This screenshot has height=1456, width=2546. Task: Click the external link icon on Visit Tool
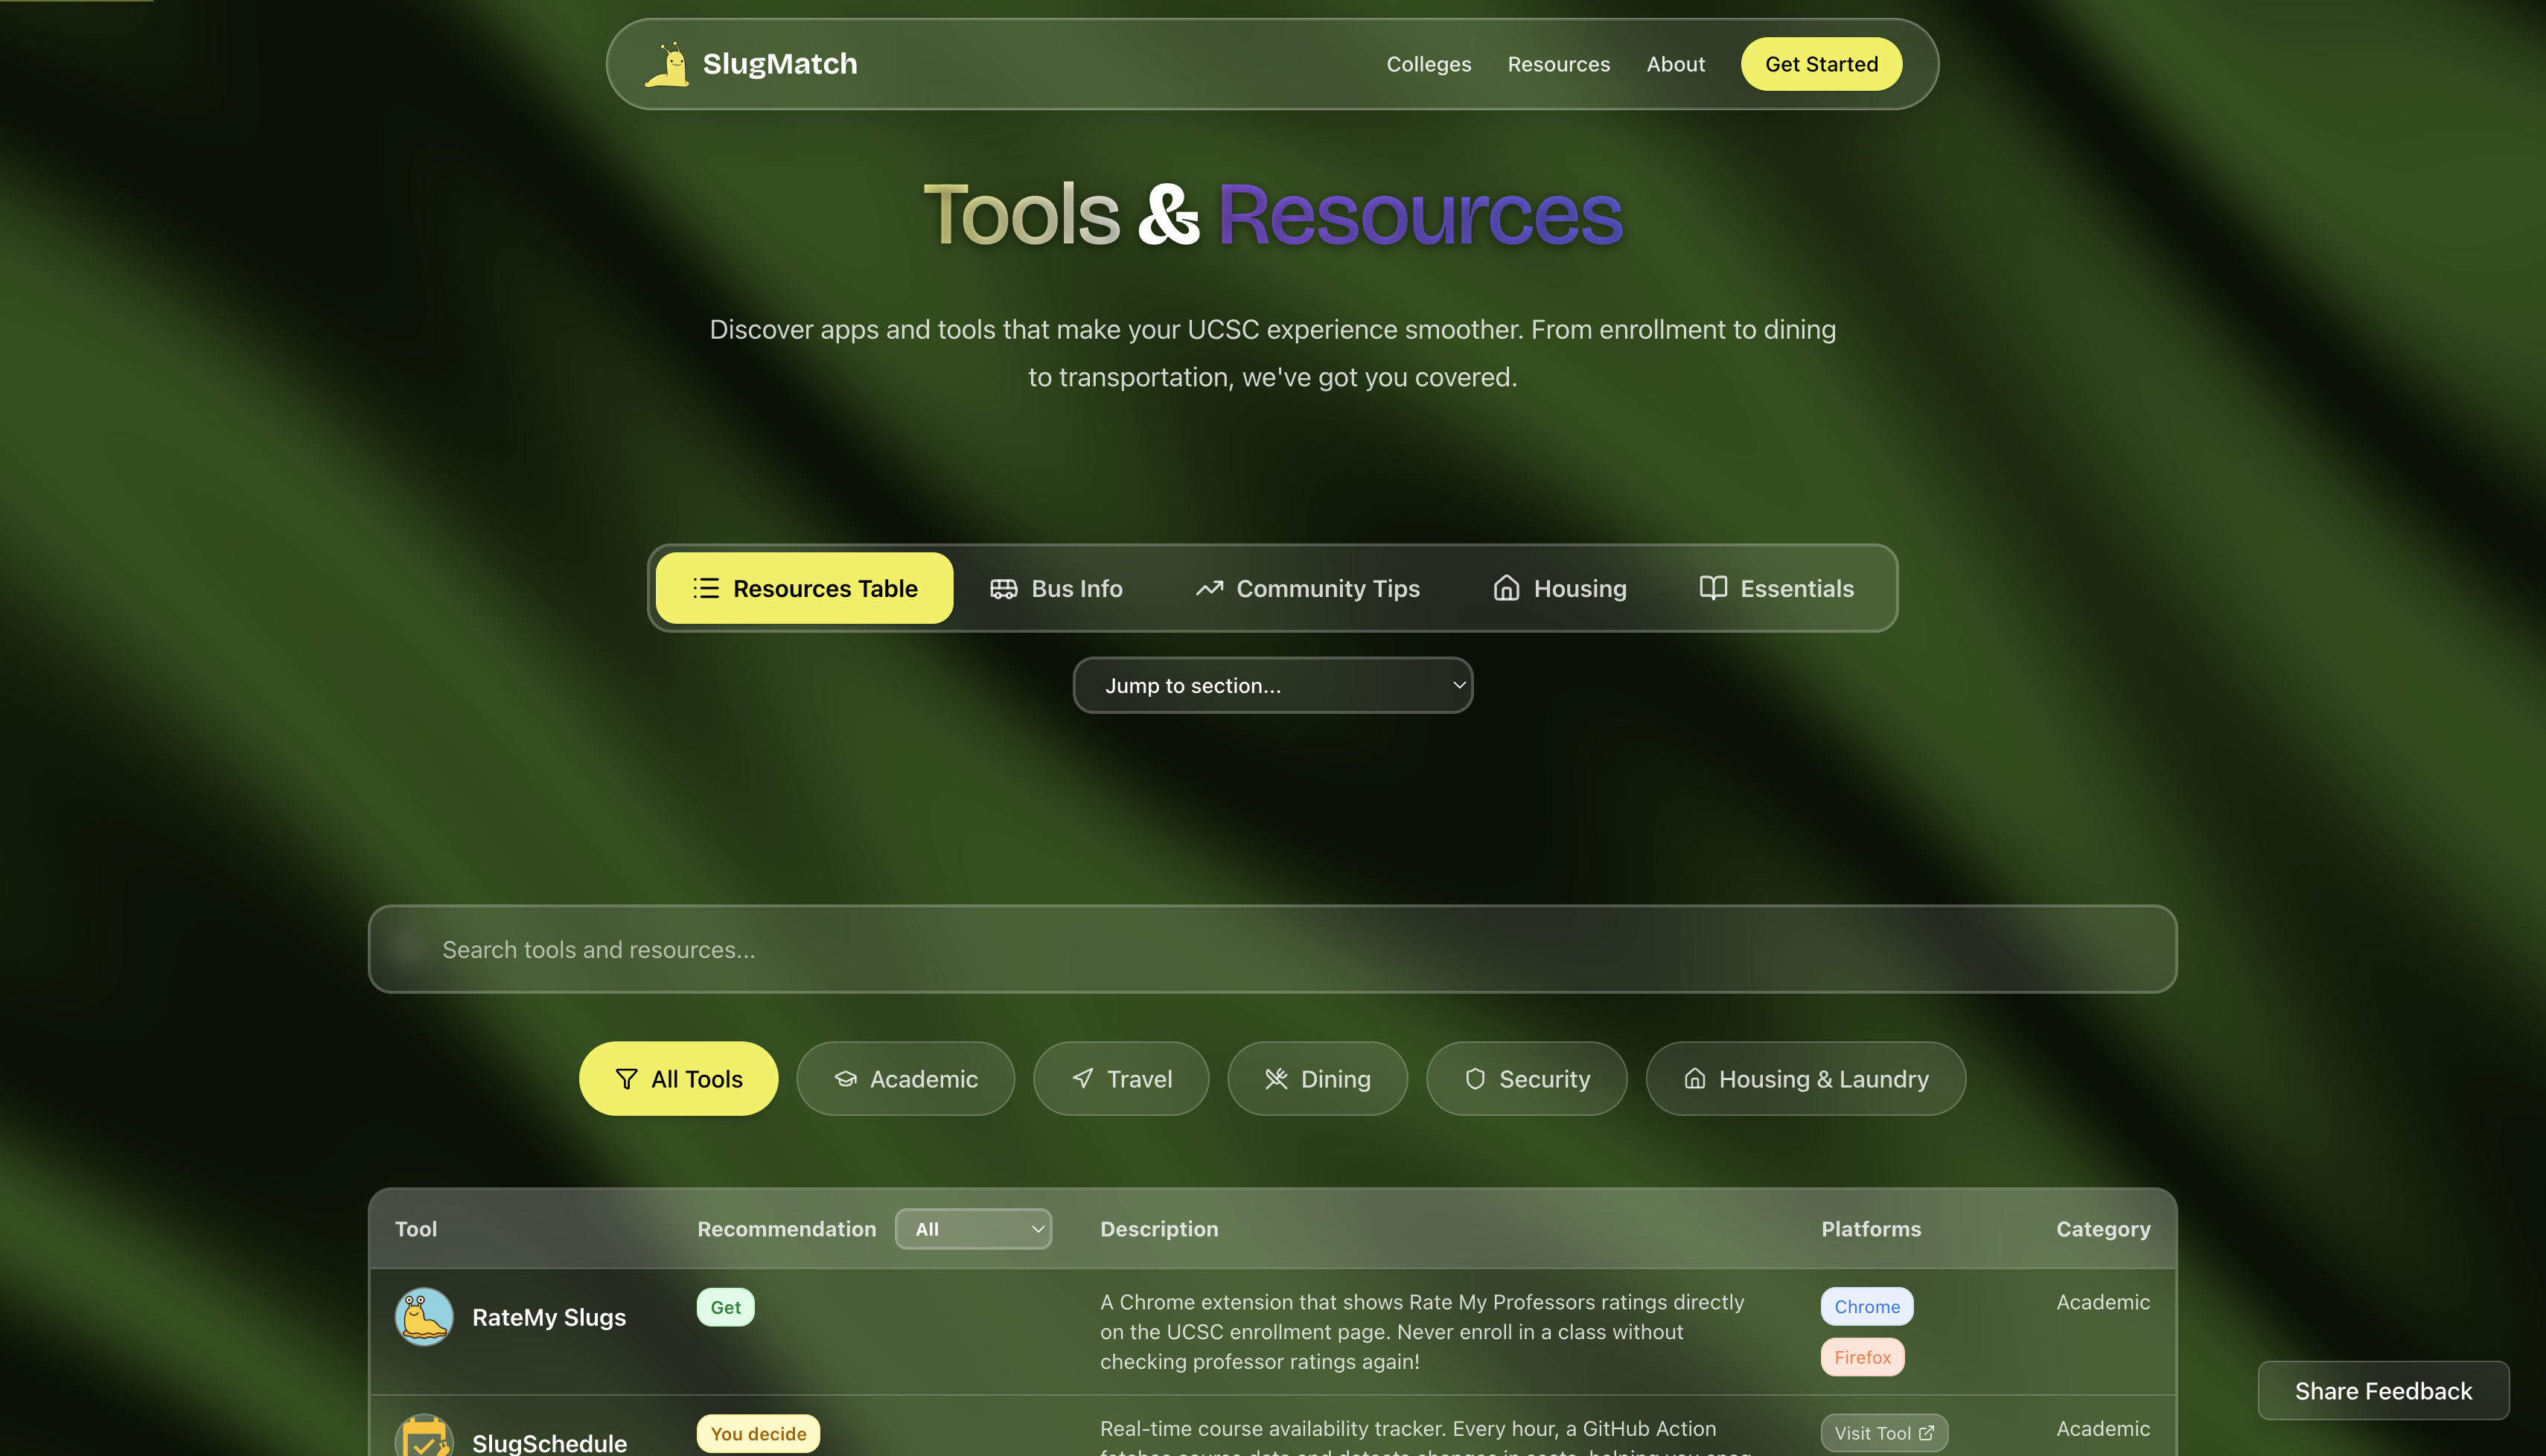(1926, 1433)
